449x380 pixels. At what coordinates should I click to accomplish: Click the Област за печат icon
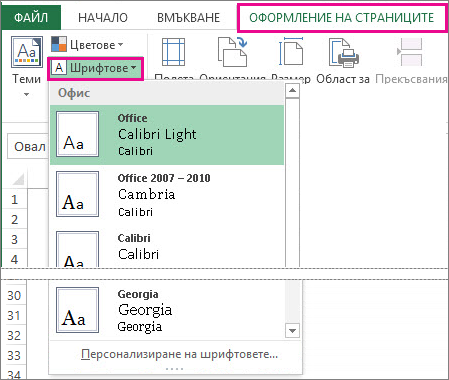click(x=343, y=53)
